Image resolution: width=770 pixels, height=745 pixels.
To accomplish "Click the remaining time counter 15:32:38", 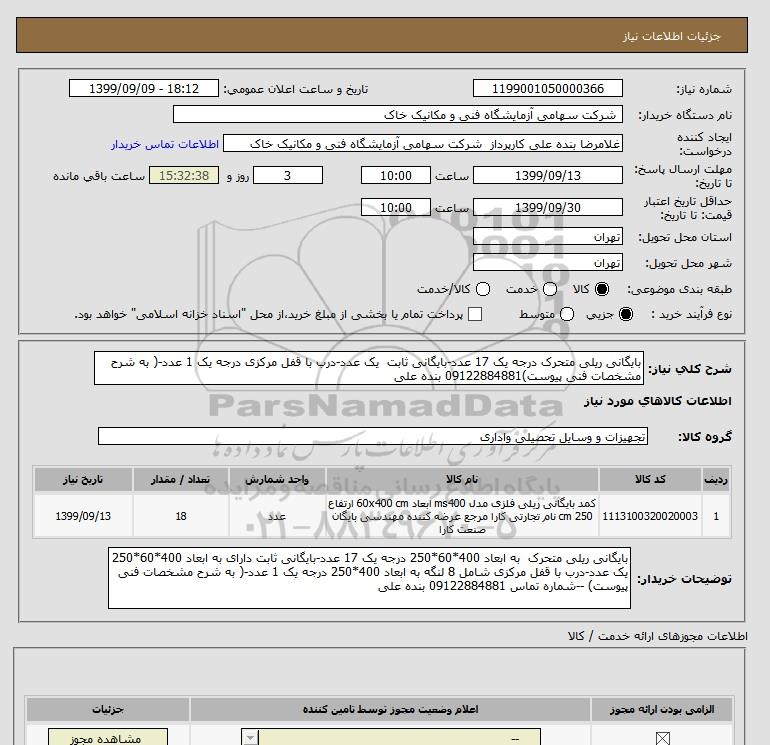I will (x=184, y=175).
